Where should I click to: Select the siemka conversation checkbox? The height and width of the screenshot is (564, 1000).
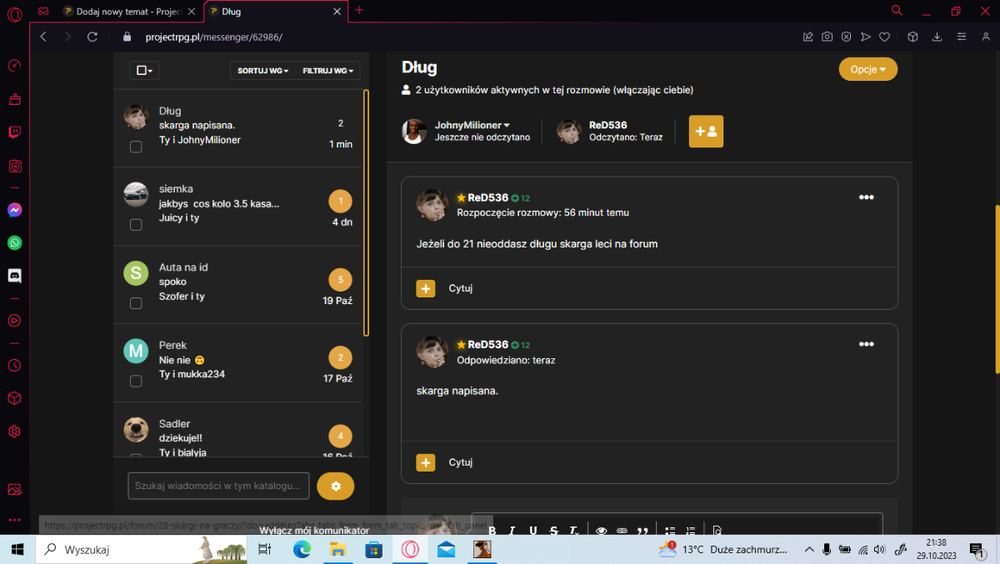pos(136,225)
